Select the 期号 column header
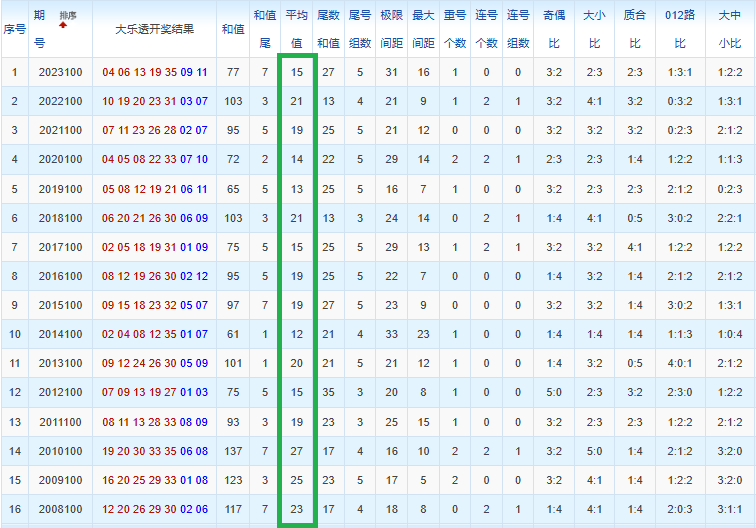The height and width of the screenshot is (528, 756). (x=40, y=29)
